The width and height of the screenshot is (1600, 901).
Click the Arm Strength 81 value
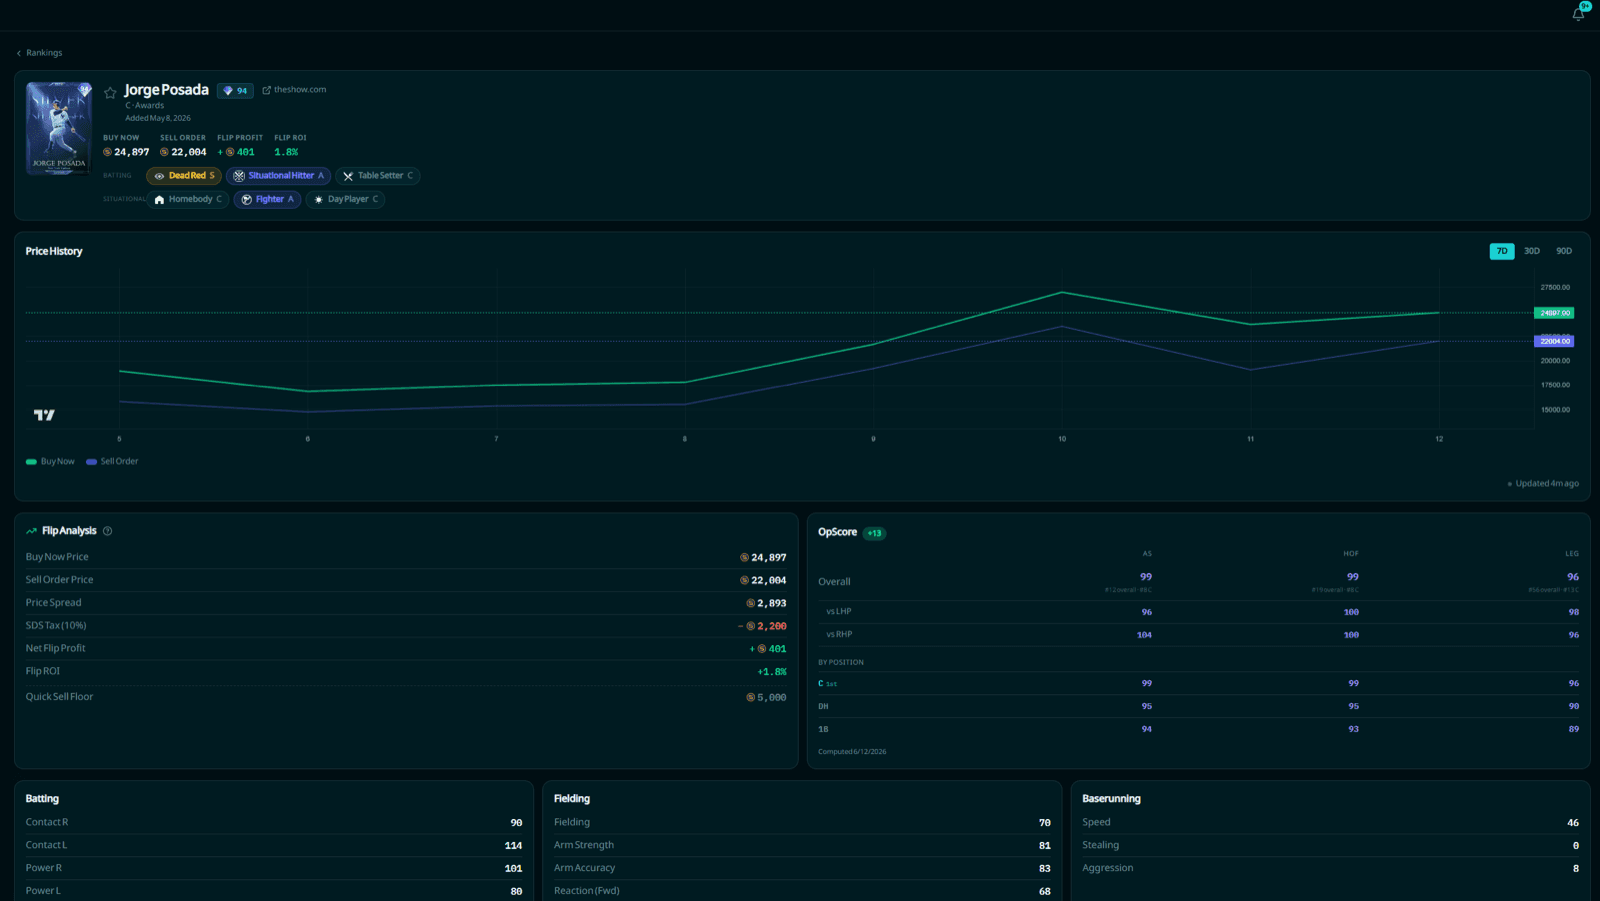[1044, 845]
